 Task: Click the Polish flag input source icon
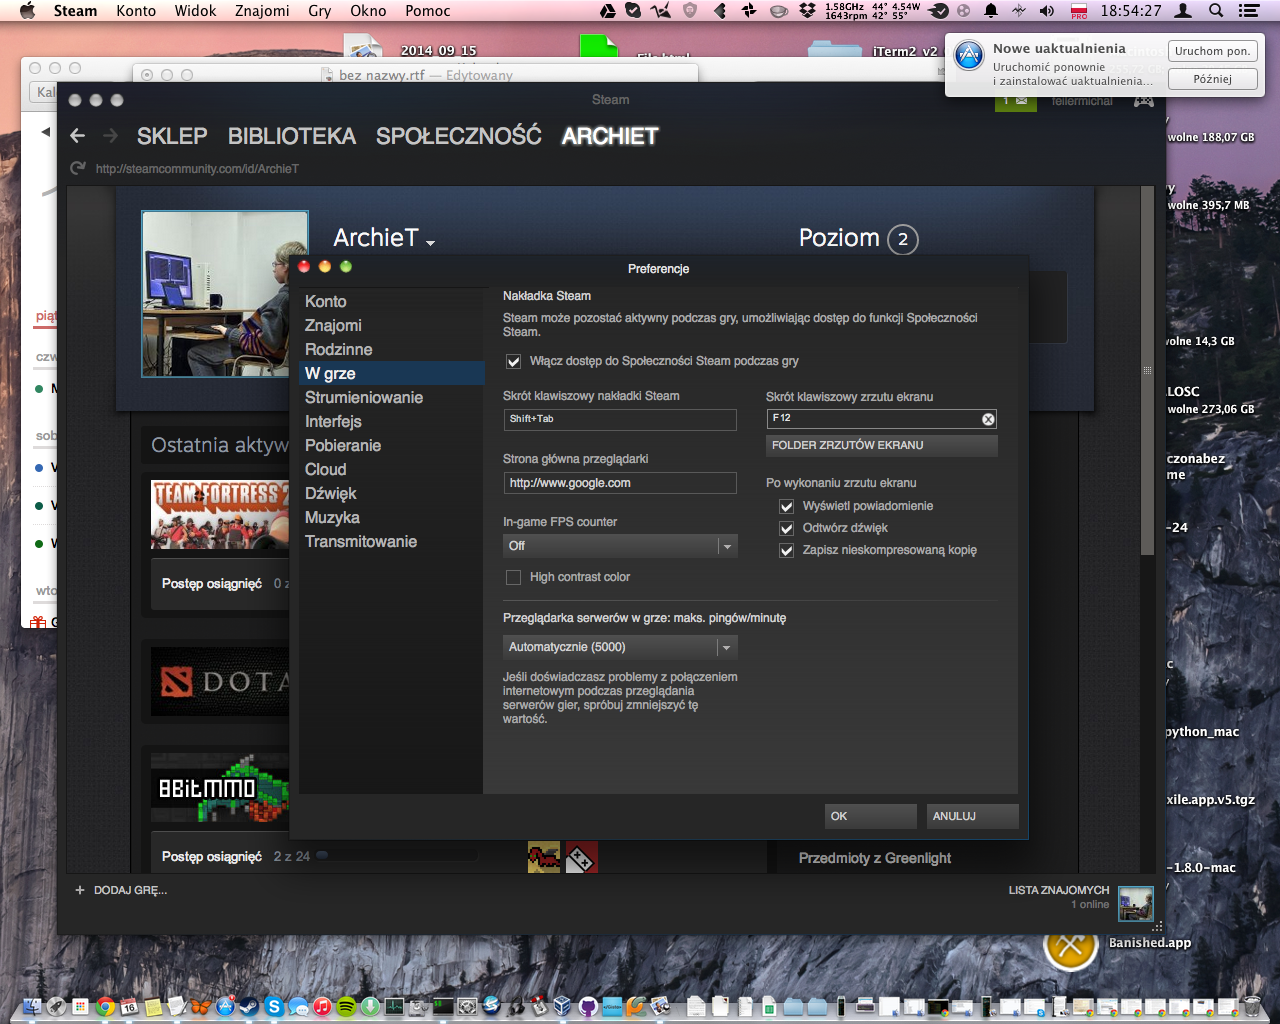[x=1079, y=11]
